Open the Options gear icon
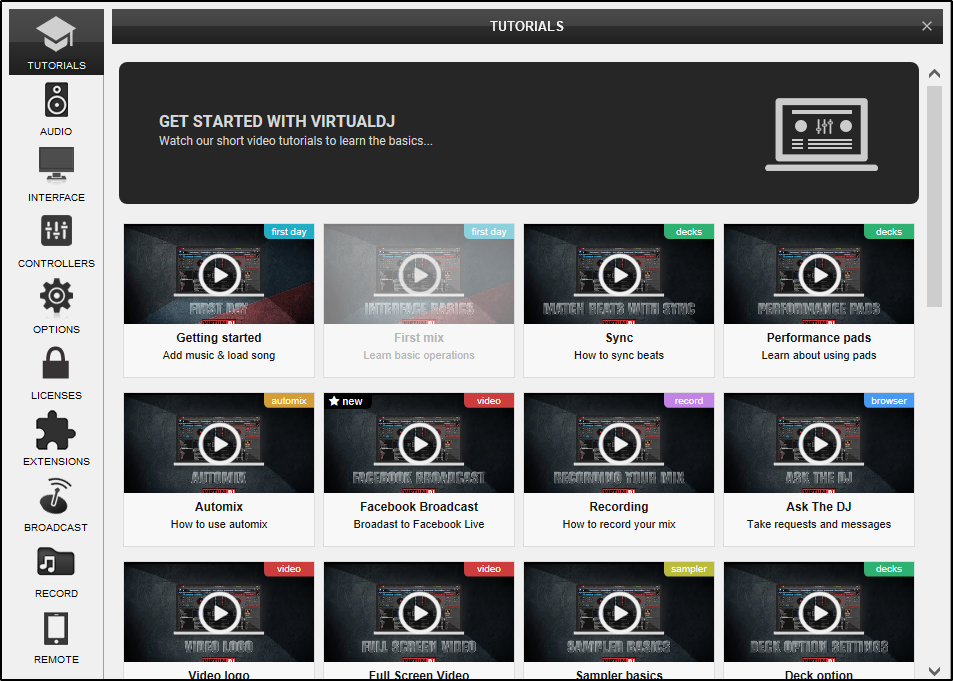The width and height of the screenshot is (953, 681). [x=56, y=296]
